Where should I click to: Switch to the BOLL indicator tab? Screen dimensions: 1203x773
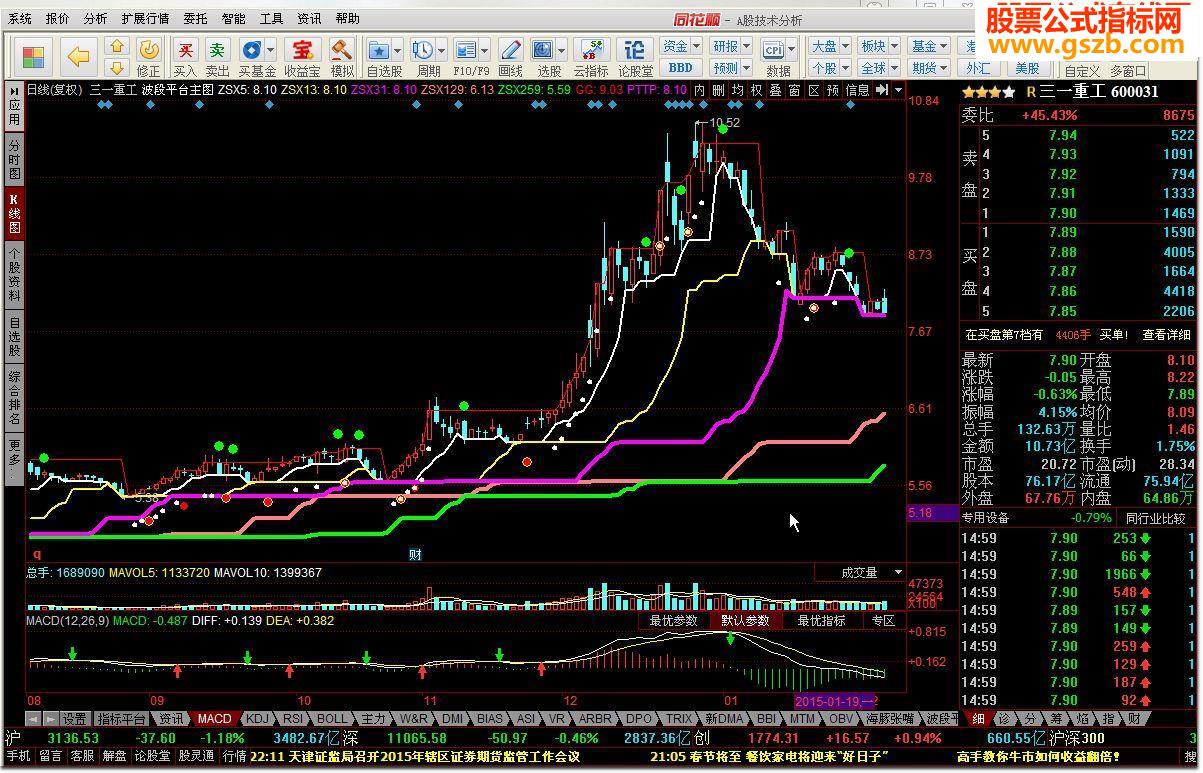pyautogui.click(x=332, y=719)
